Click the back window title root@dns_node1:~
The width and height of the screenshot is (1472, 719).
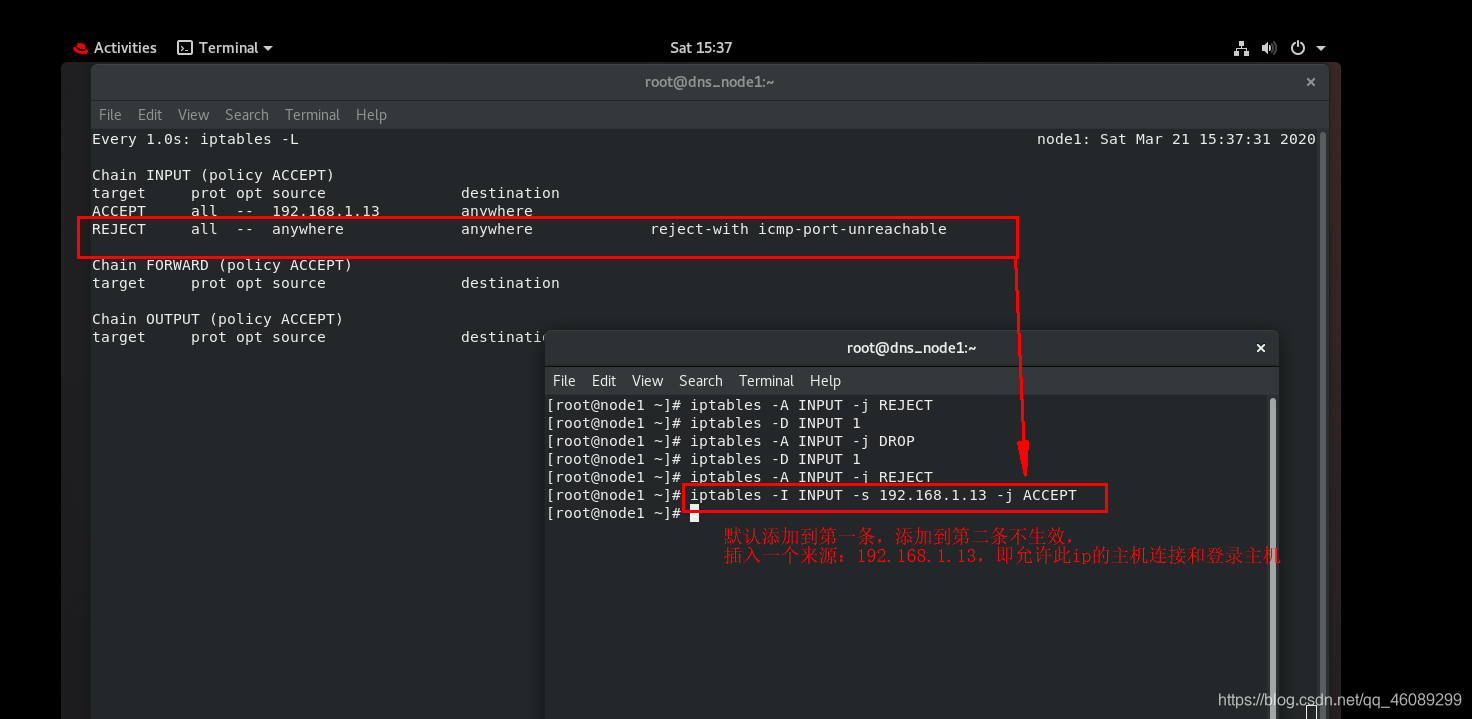tap(710, 82)
